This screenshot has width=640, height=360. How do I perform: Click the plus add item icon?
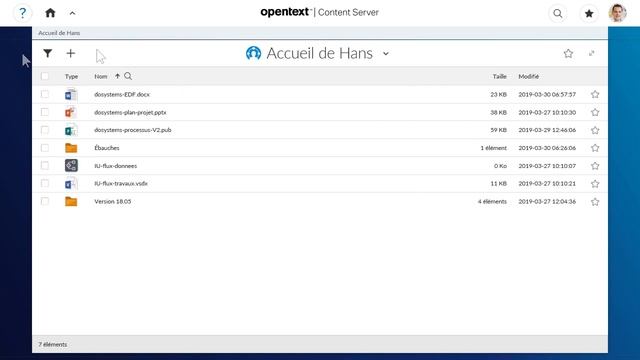click(71, 53)
